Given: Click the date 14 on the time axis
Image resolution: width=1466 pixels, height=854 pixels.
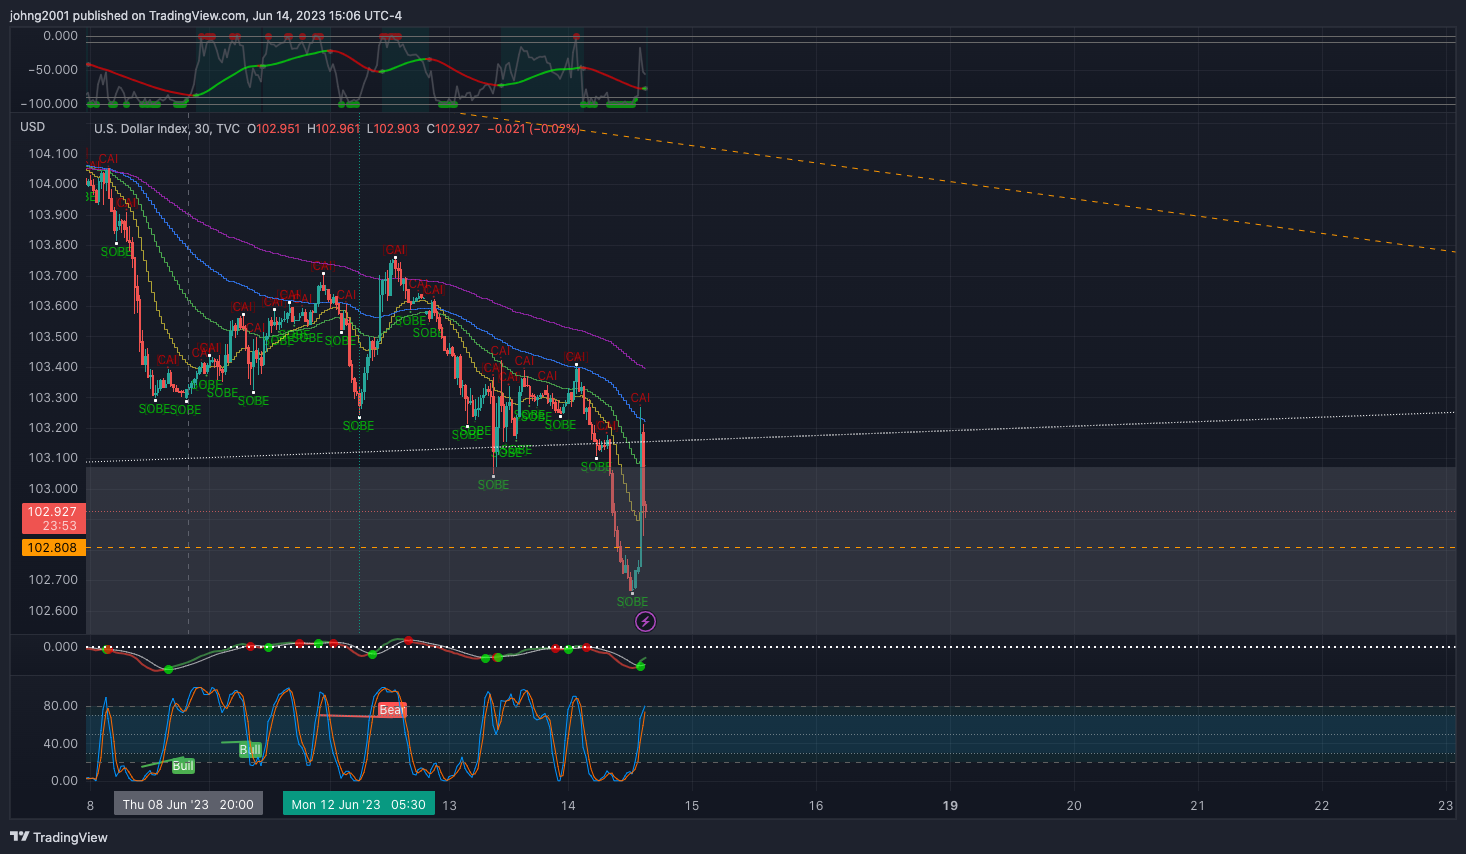Looking at the screenshot, I should click(x=568, y=806).
